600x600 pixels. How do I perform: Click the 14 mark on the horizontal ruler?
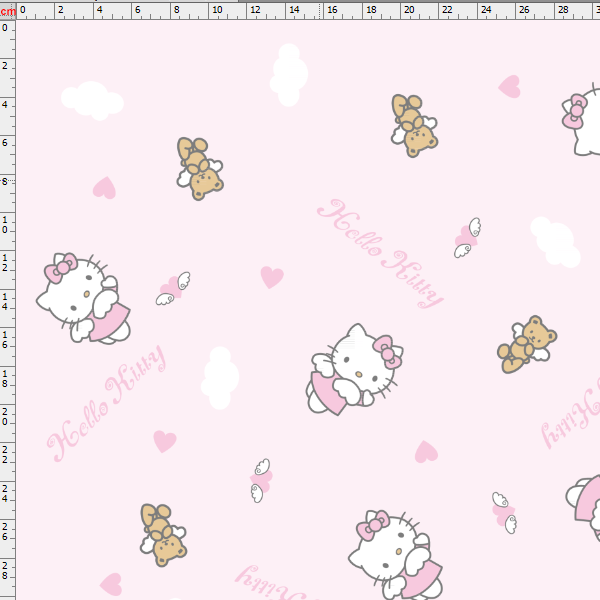click(x=294, y=10)
